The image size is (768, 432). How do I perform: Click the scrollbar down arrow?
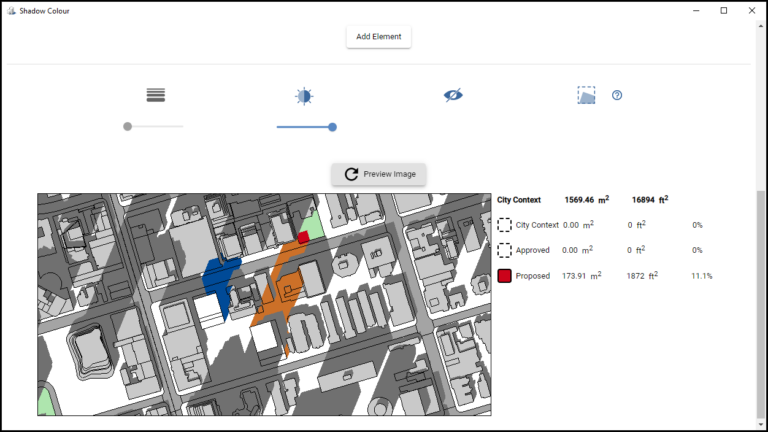(761, 425)
